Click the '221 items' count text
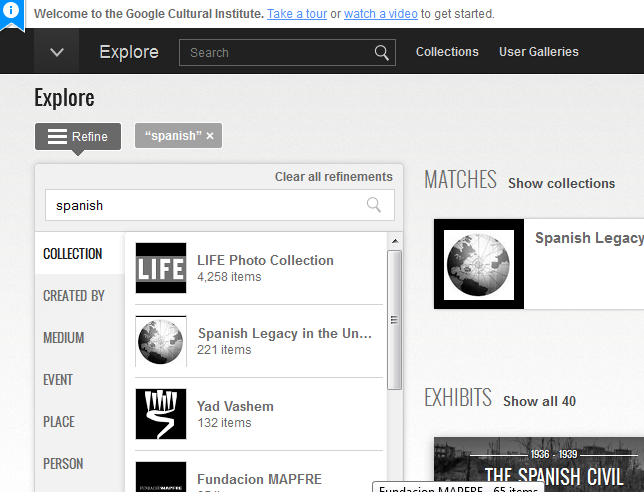Image resolution: width=644 pixels, height=492 pixels. click(224, 349)
